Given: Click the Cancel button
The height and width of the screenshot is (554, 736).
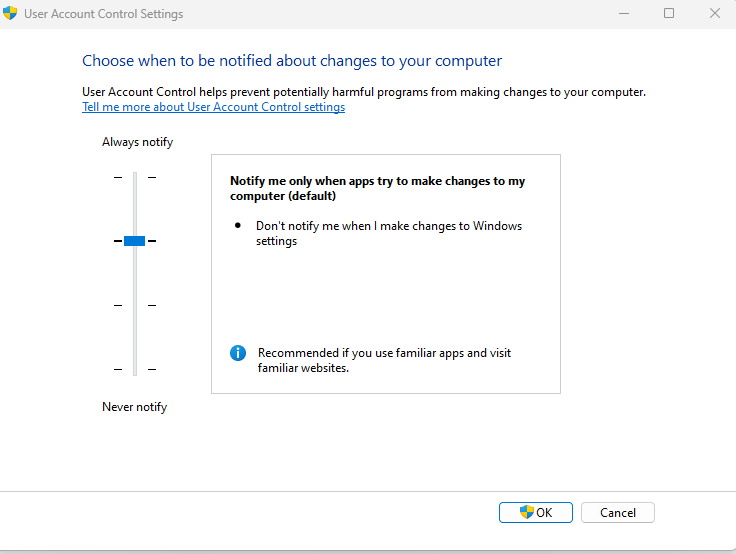Looking at the screenshot, I should pyautogui.click(x=618, y=512).
